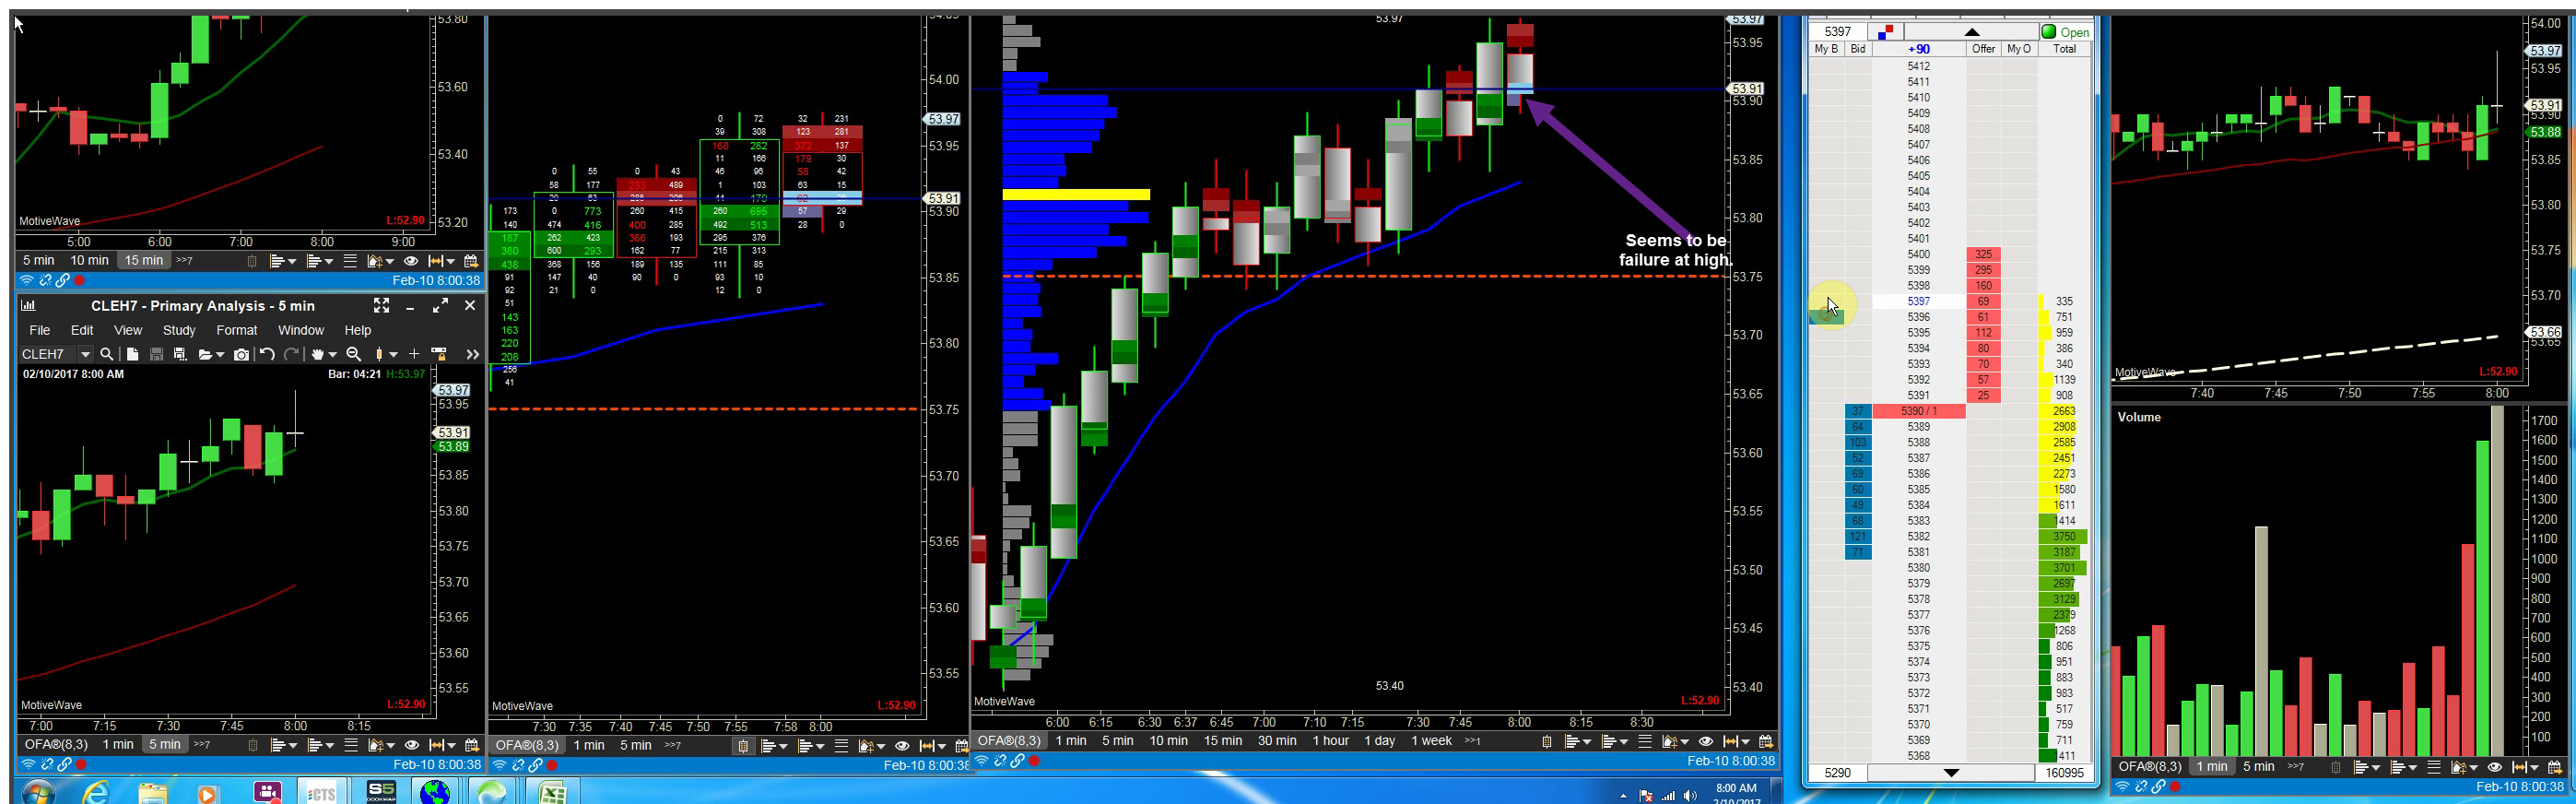Screen dimensions: 2576x804
Task: Click the greyed save icon in CLEH7 toolbar
Action: (156, 354)
